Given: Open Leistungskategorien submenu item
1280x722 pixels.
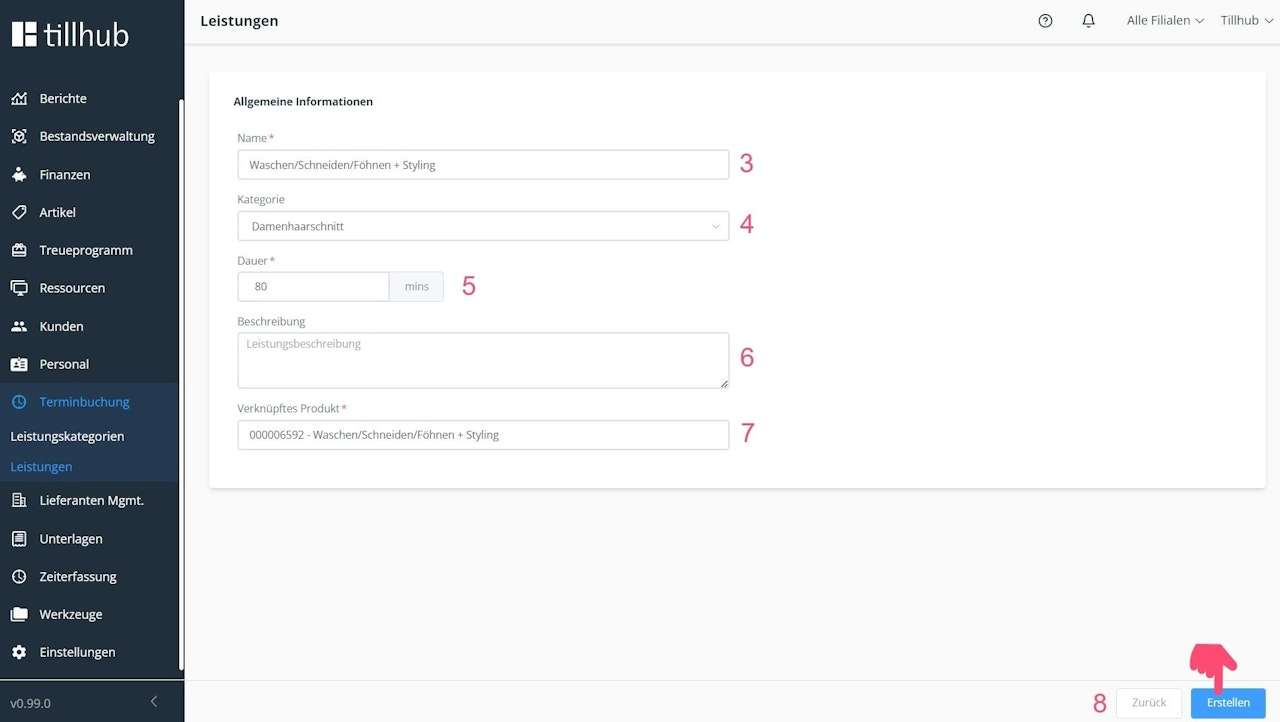Looking at the screenshot, I should pos(67,437).
